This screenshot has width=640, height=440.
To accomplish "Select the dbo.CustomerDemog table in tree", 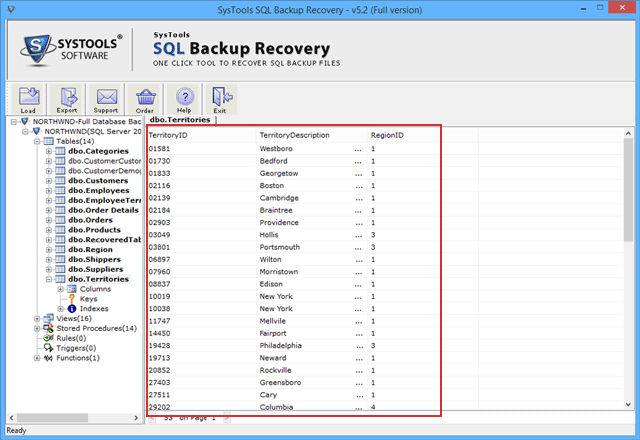I will 104,171.
